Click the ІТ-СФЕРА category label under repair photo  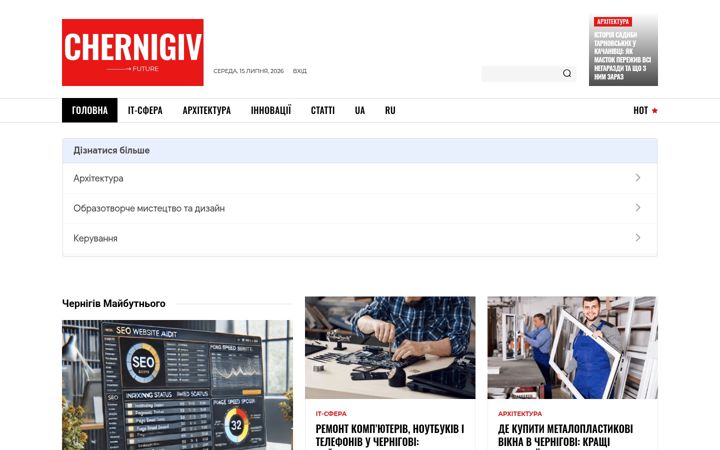tap(331, 414)
